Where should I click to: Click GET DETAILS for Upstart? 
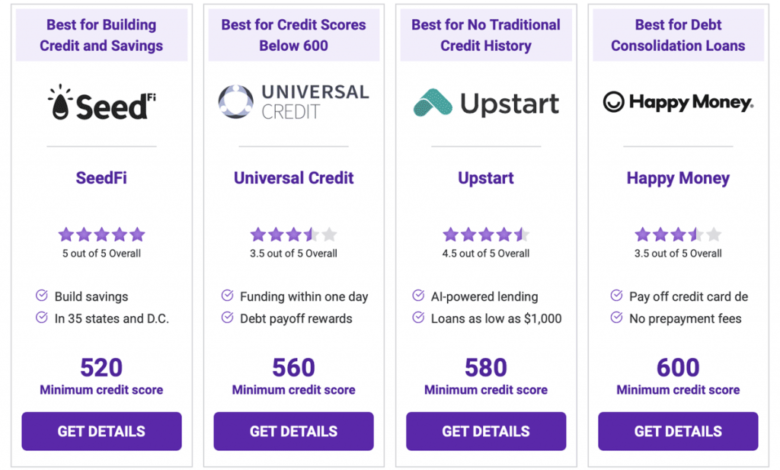pos(486,431)
